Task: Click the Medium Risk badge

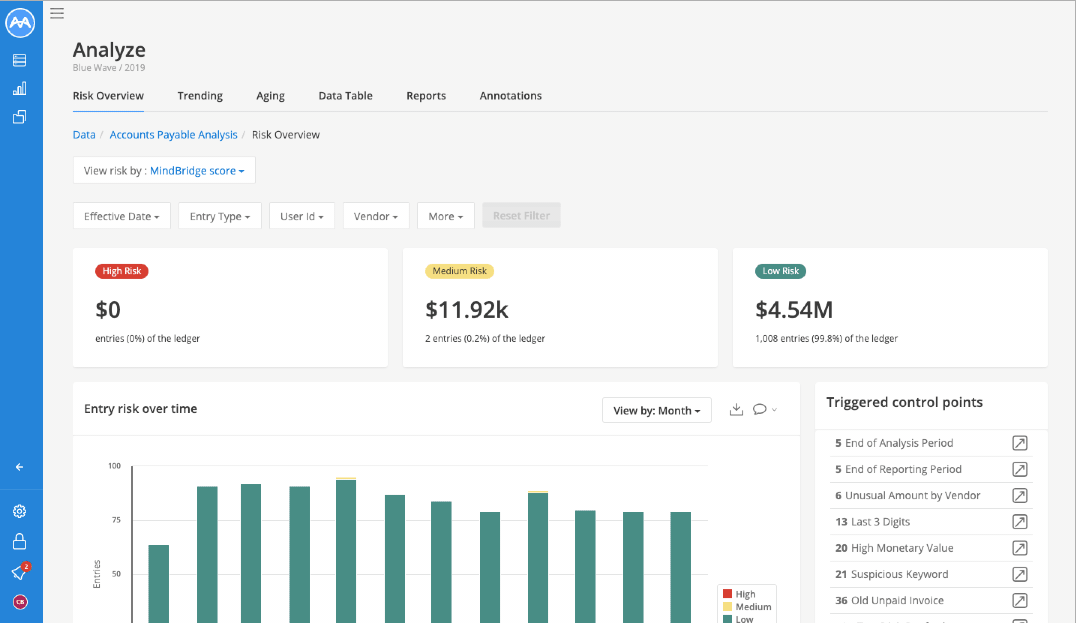Action: [x=460, y=271]
